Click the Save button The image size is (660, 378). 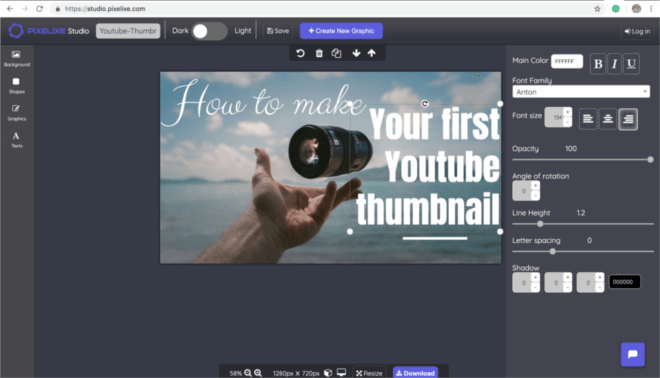(x=278, y=31)
